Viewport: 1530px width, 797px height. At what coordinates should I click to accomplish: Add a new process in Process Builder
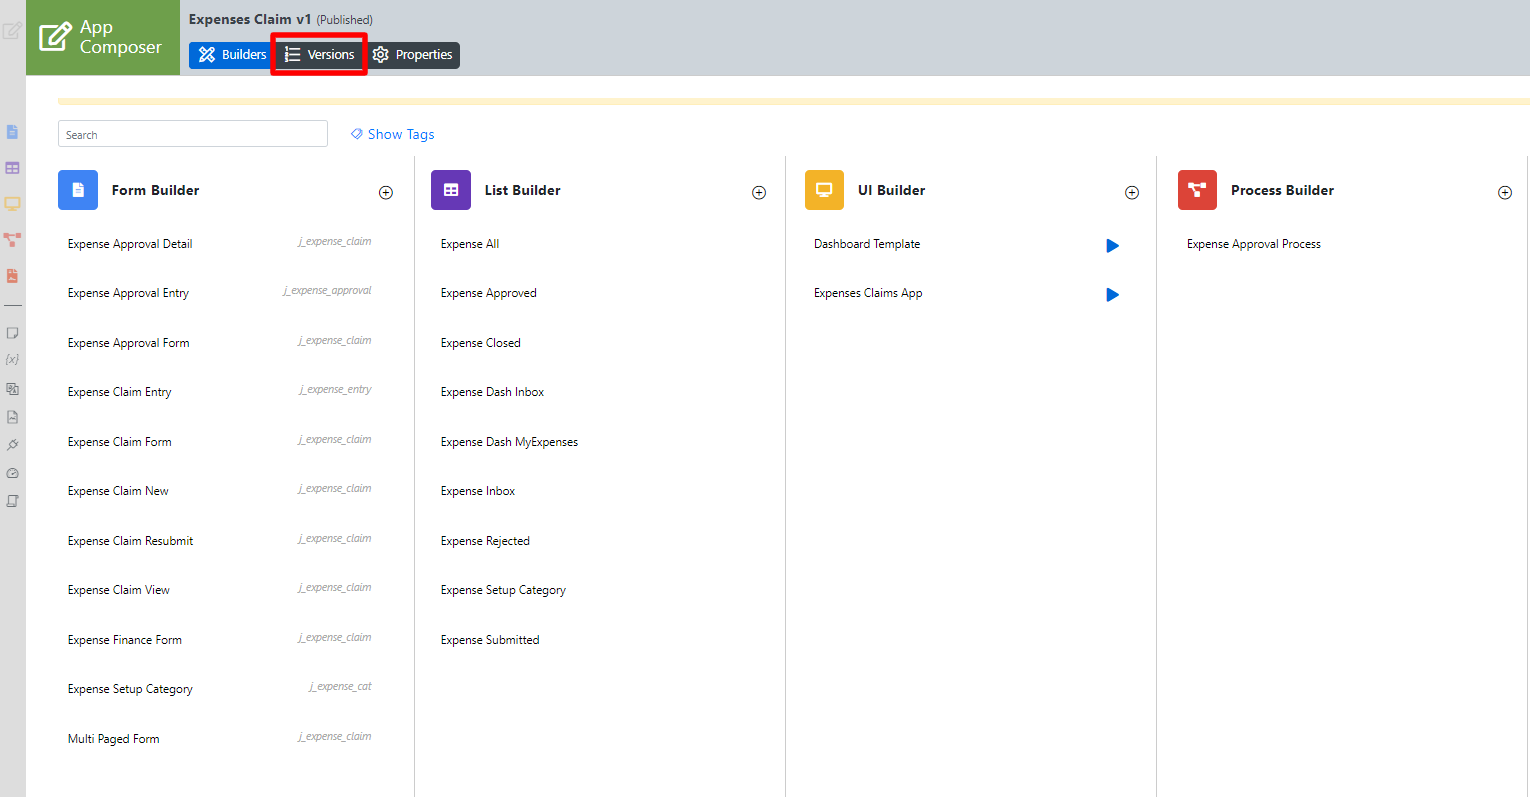(x=1505, y=193)
